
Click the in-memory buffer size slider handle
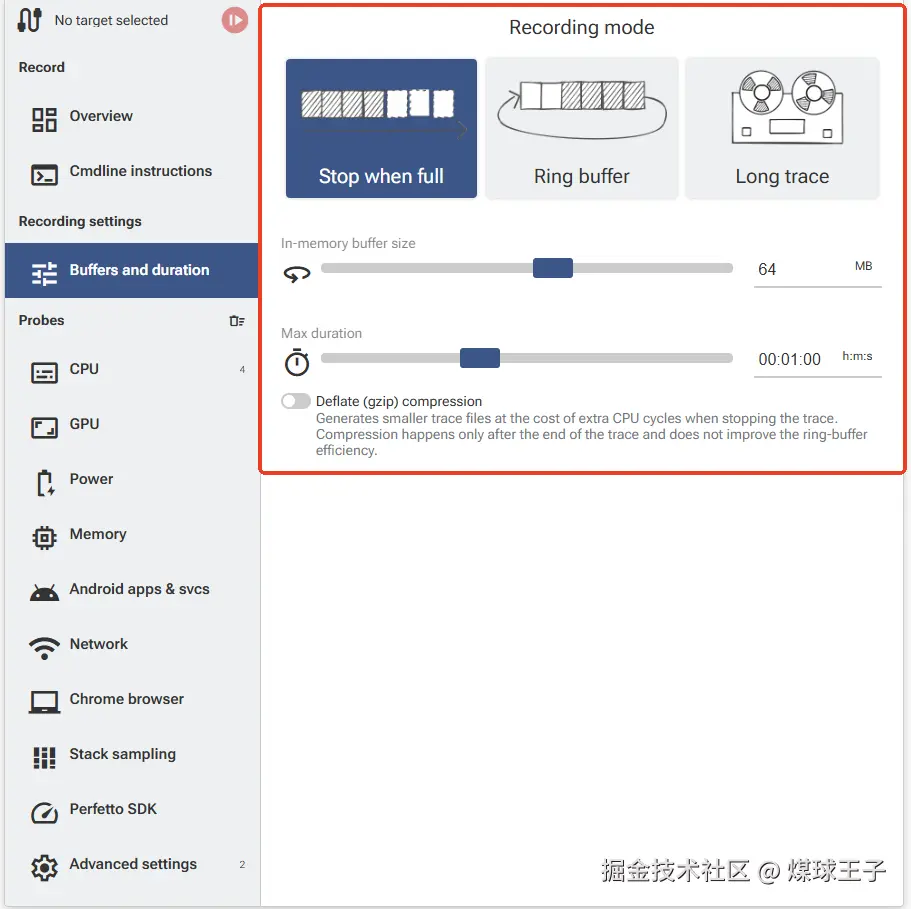[553, 268]
